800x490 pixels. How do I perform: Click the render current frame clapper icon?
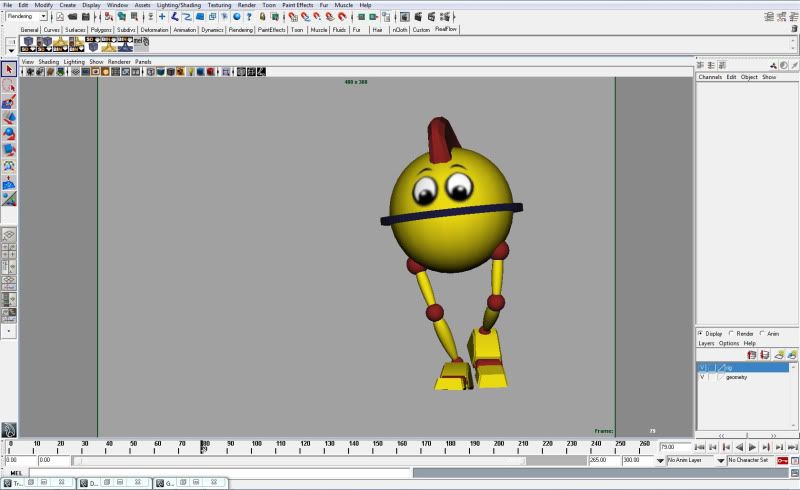click(x=418, y=17)
